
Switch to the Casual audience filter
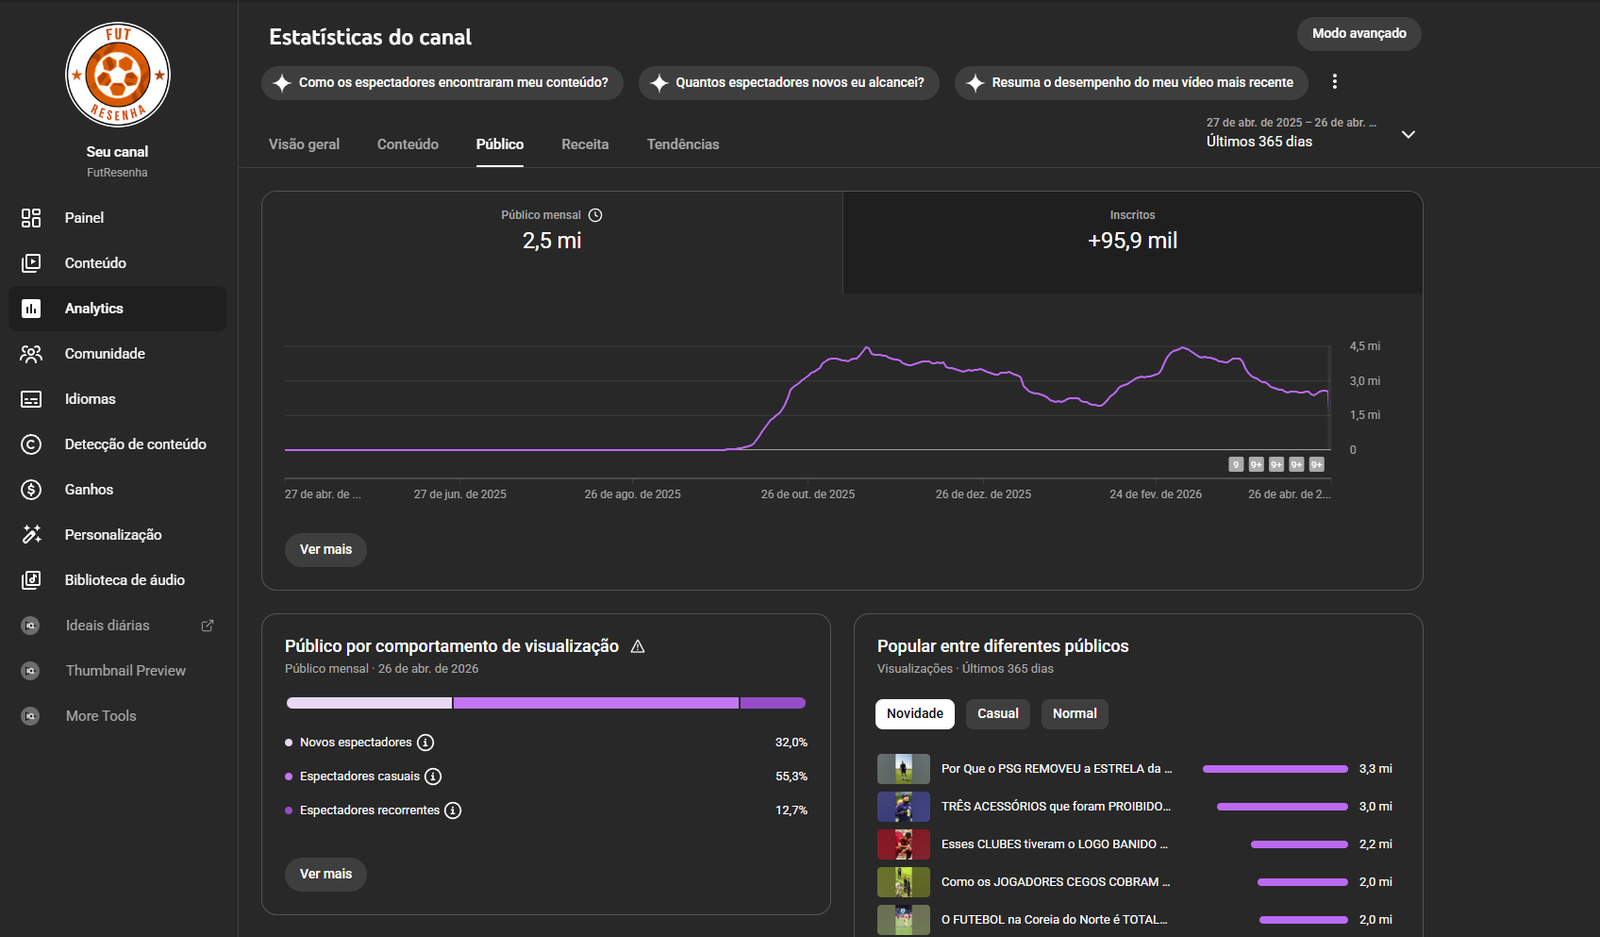pos(997,714)
